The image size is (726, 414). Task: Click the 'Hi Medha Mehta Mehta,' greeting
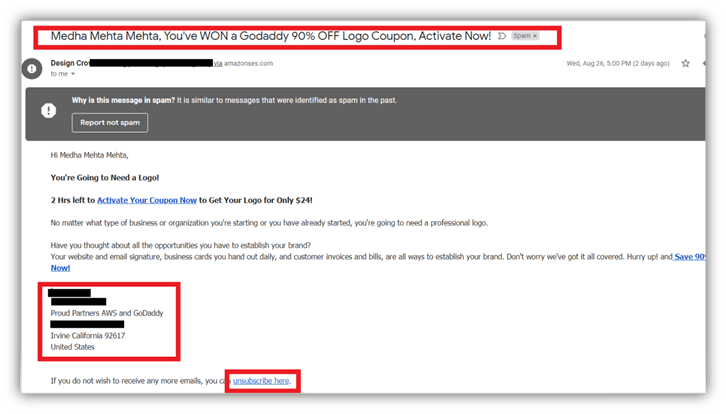(89, 155)
